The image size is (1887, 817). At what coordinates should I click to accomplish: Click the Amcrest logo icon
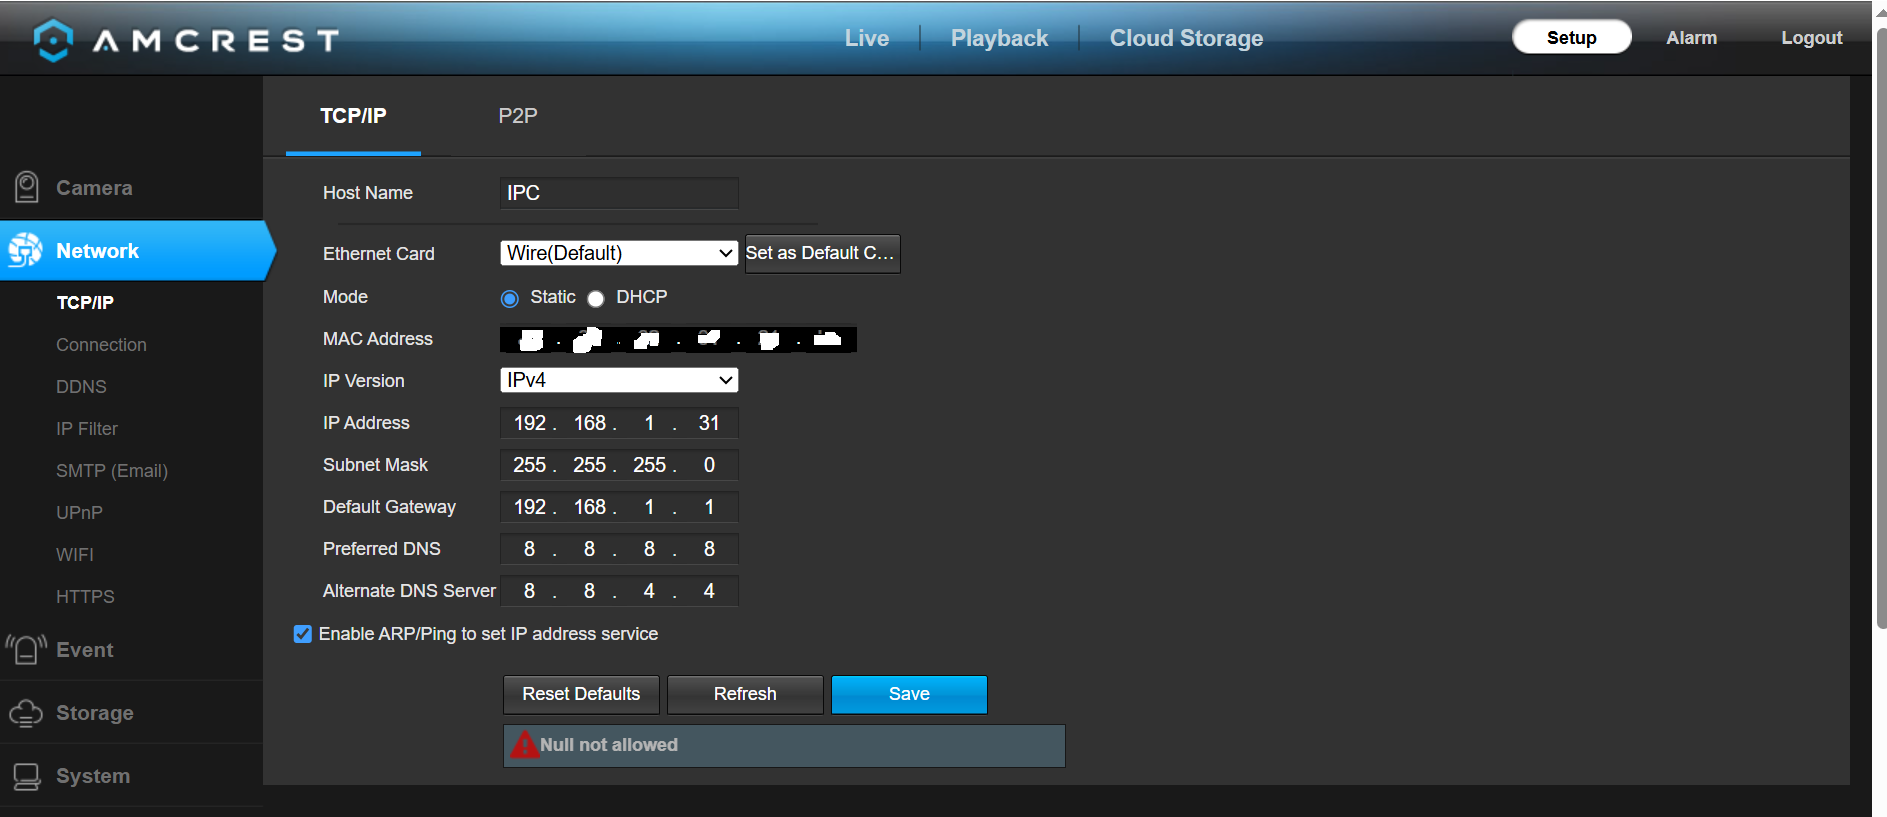click(52, 40)
